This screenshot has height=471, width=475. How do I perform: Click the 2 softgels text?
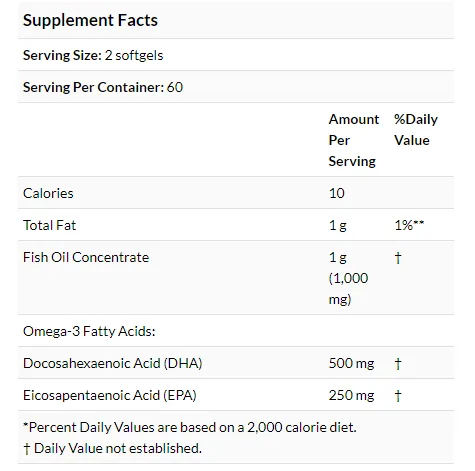click(x=134, y=55)
